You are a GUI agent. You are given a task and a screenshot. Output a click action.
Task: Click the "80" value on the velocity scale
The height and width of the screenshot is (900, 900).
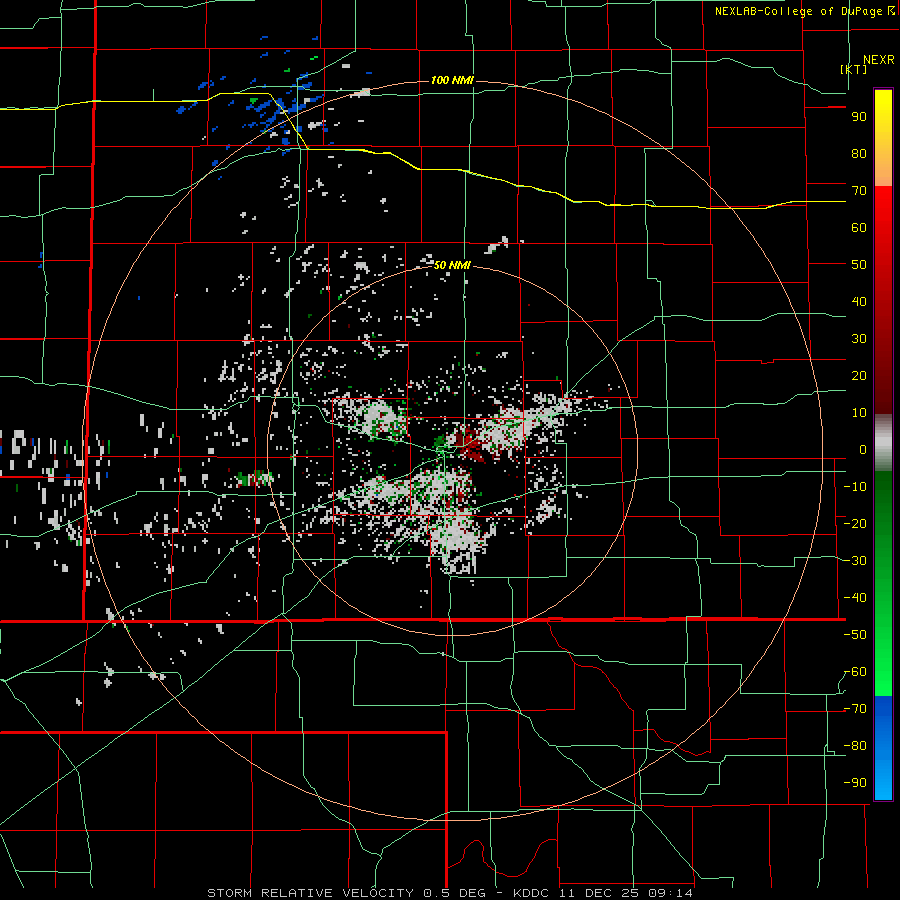pyautogui.click(x=859, y=154)
